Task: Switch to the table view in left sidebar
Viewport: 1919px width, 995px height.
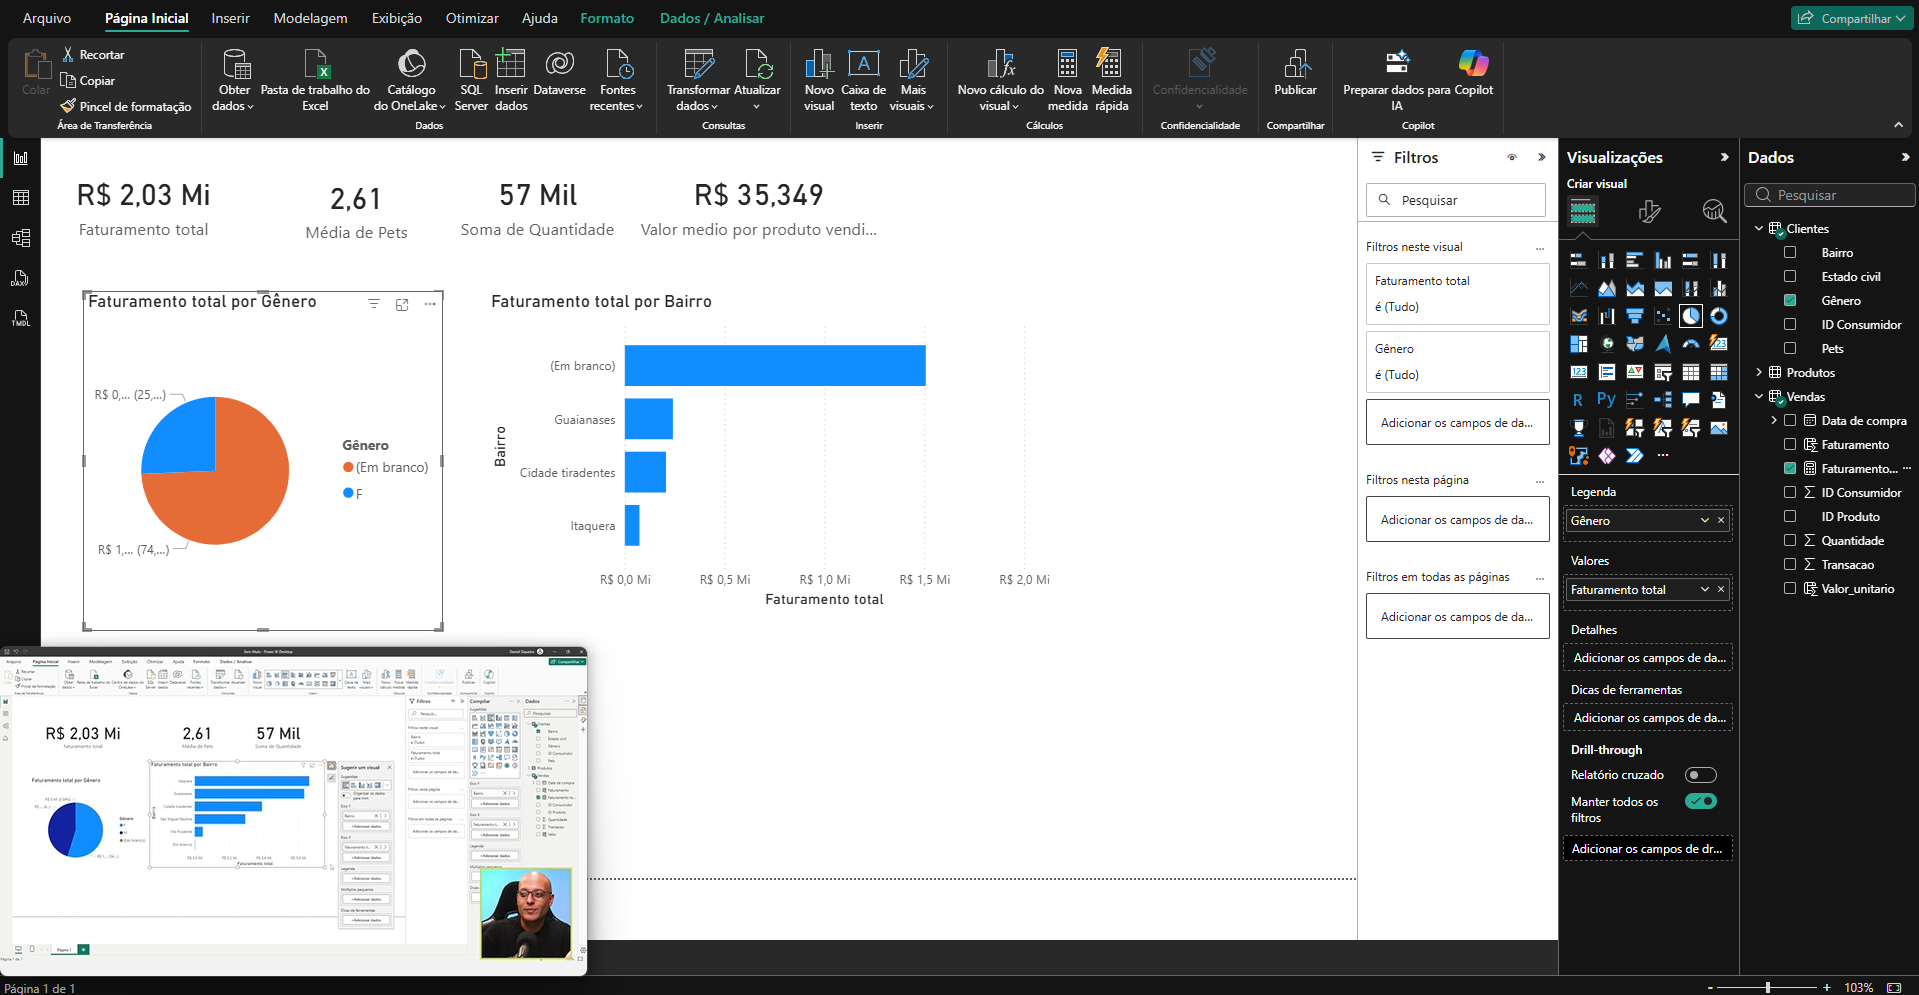Action: (x=21, y=198)
